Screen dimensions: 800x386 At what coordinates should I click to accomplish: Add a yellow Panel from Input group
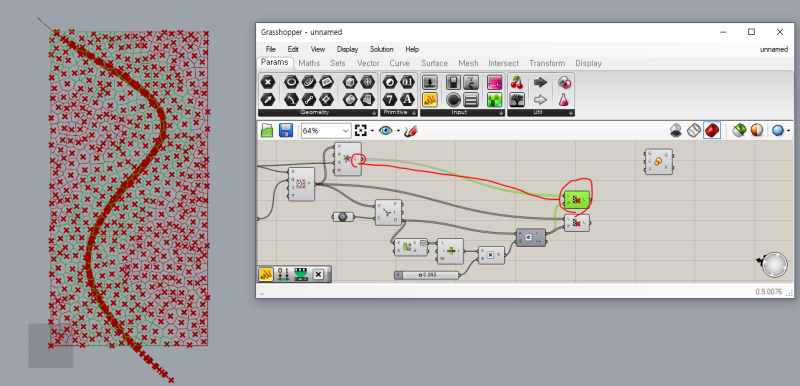430,99
